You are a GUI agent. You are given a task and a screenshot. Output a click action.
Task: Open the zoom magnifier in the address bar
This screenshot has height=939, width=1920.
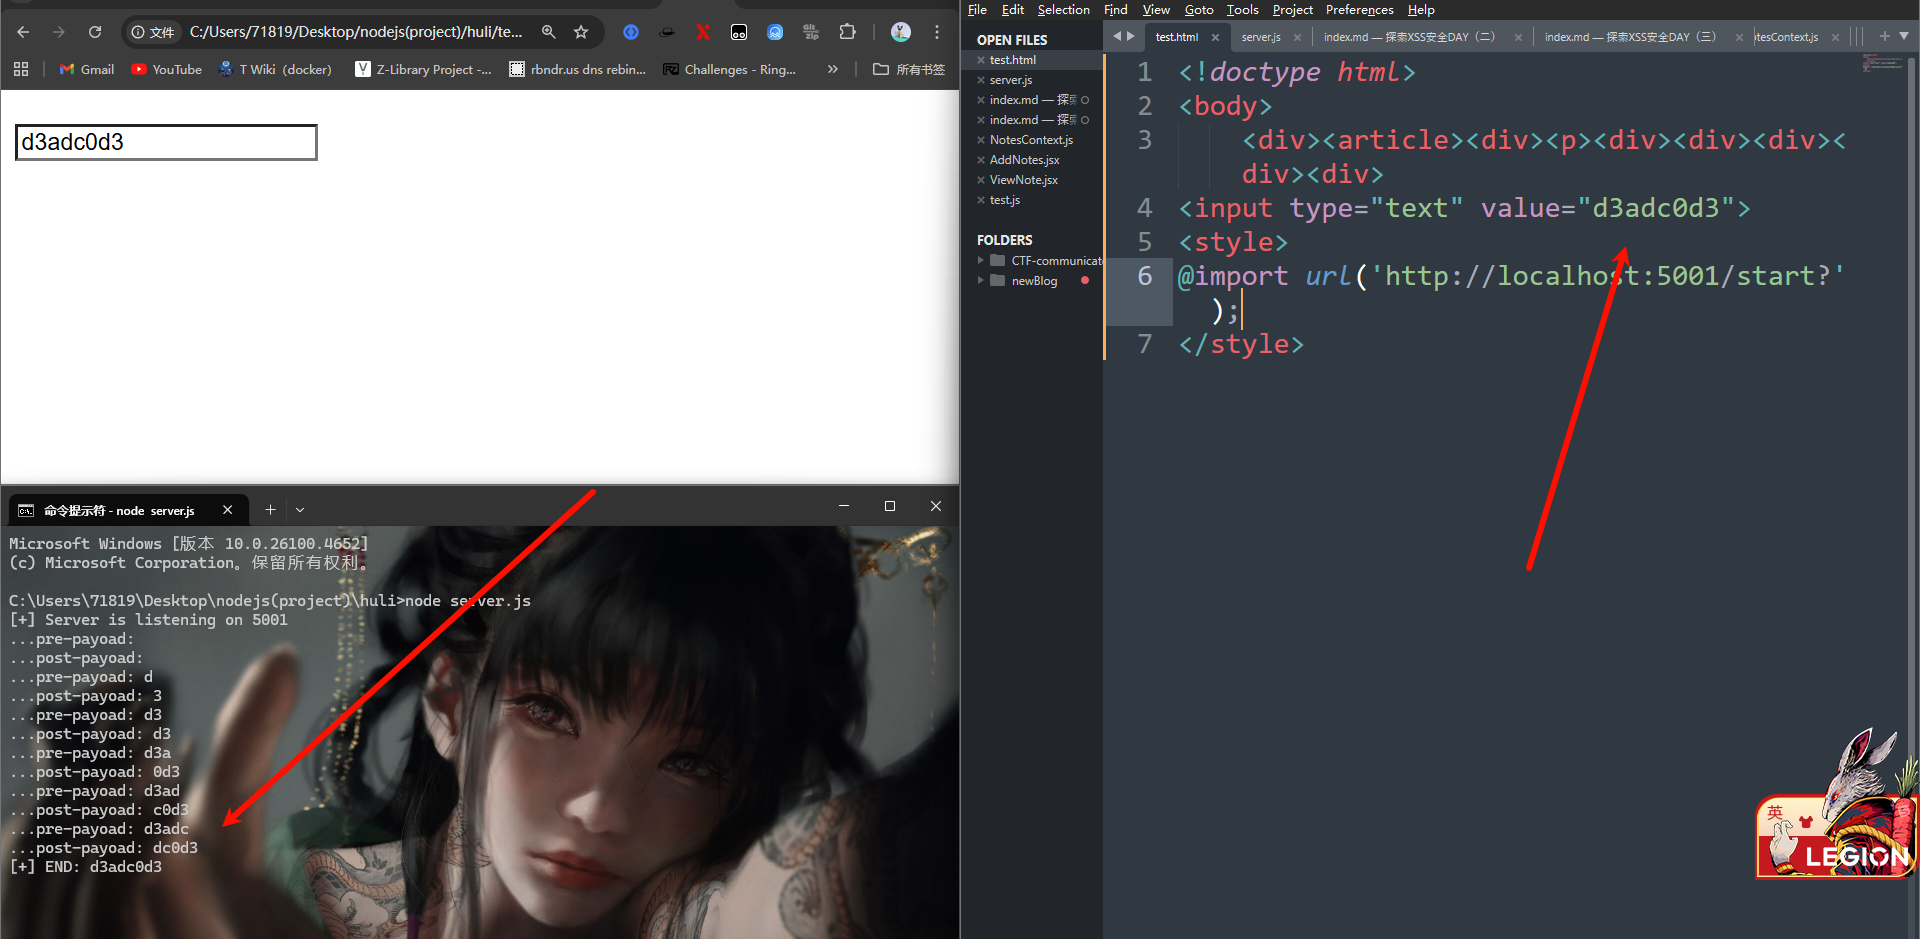pyautogui.click(x=549, y=32)
